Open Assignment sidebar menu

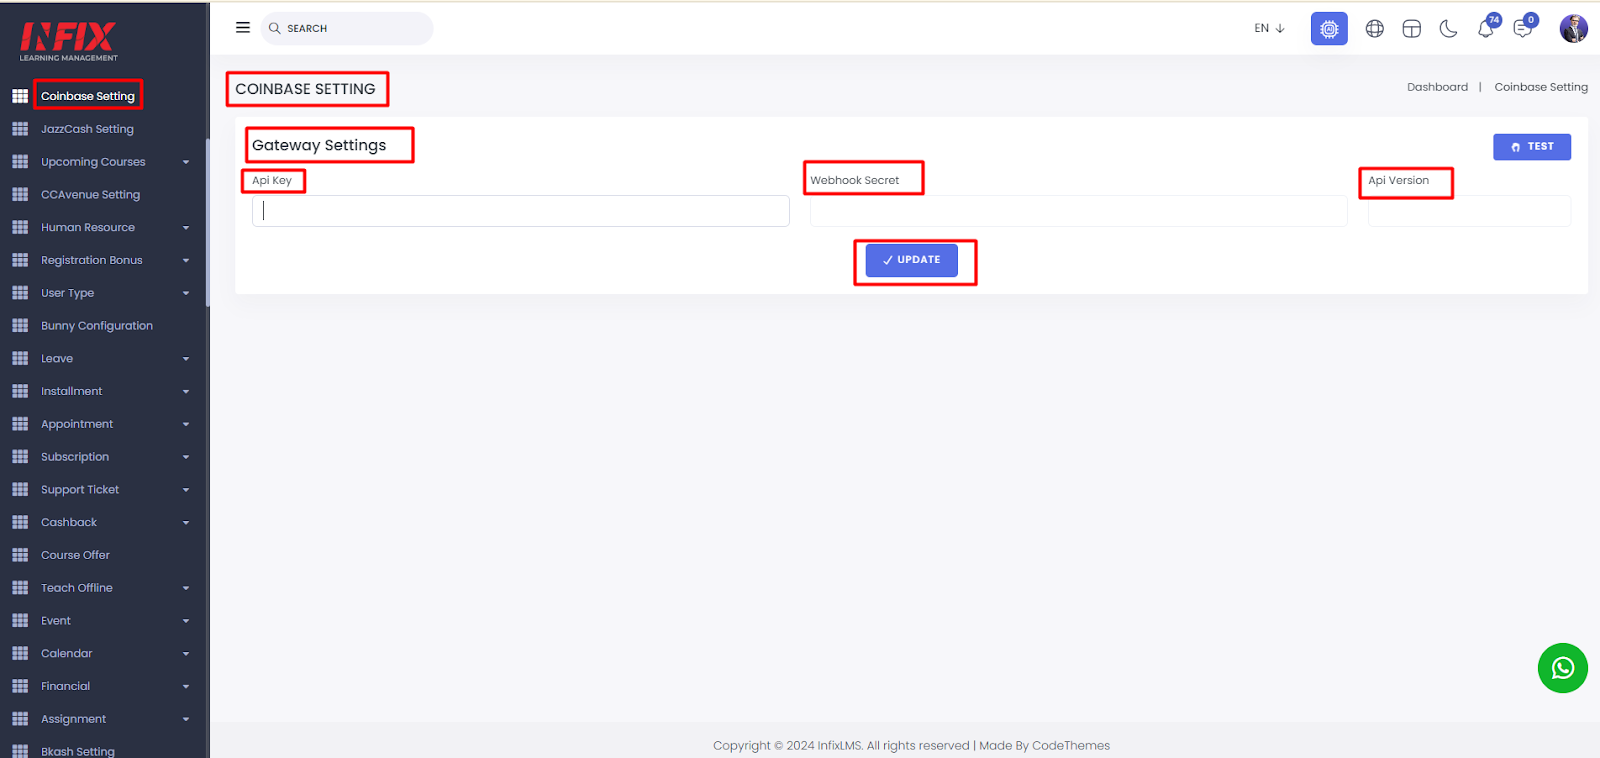point(73,719)
